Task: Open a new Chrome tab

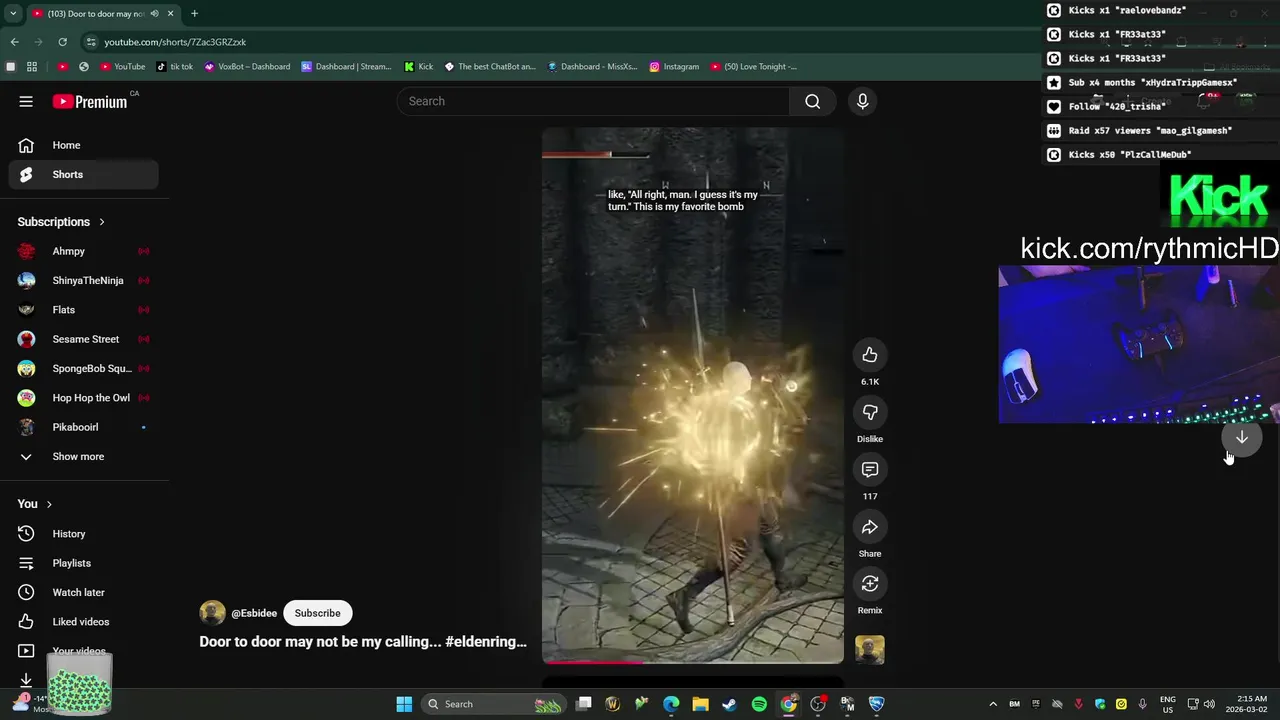Action: [194, 14]
